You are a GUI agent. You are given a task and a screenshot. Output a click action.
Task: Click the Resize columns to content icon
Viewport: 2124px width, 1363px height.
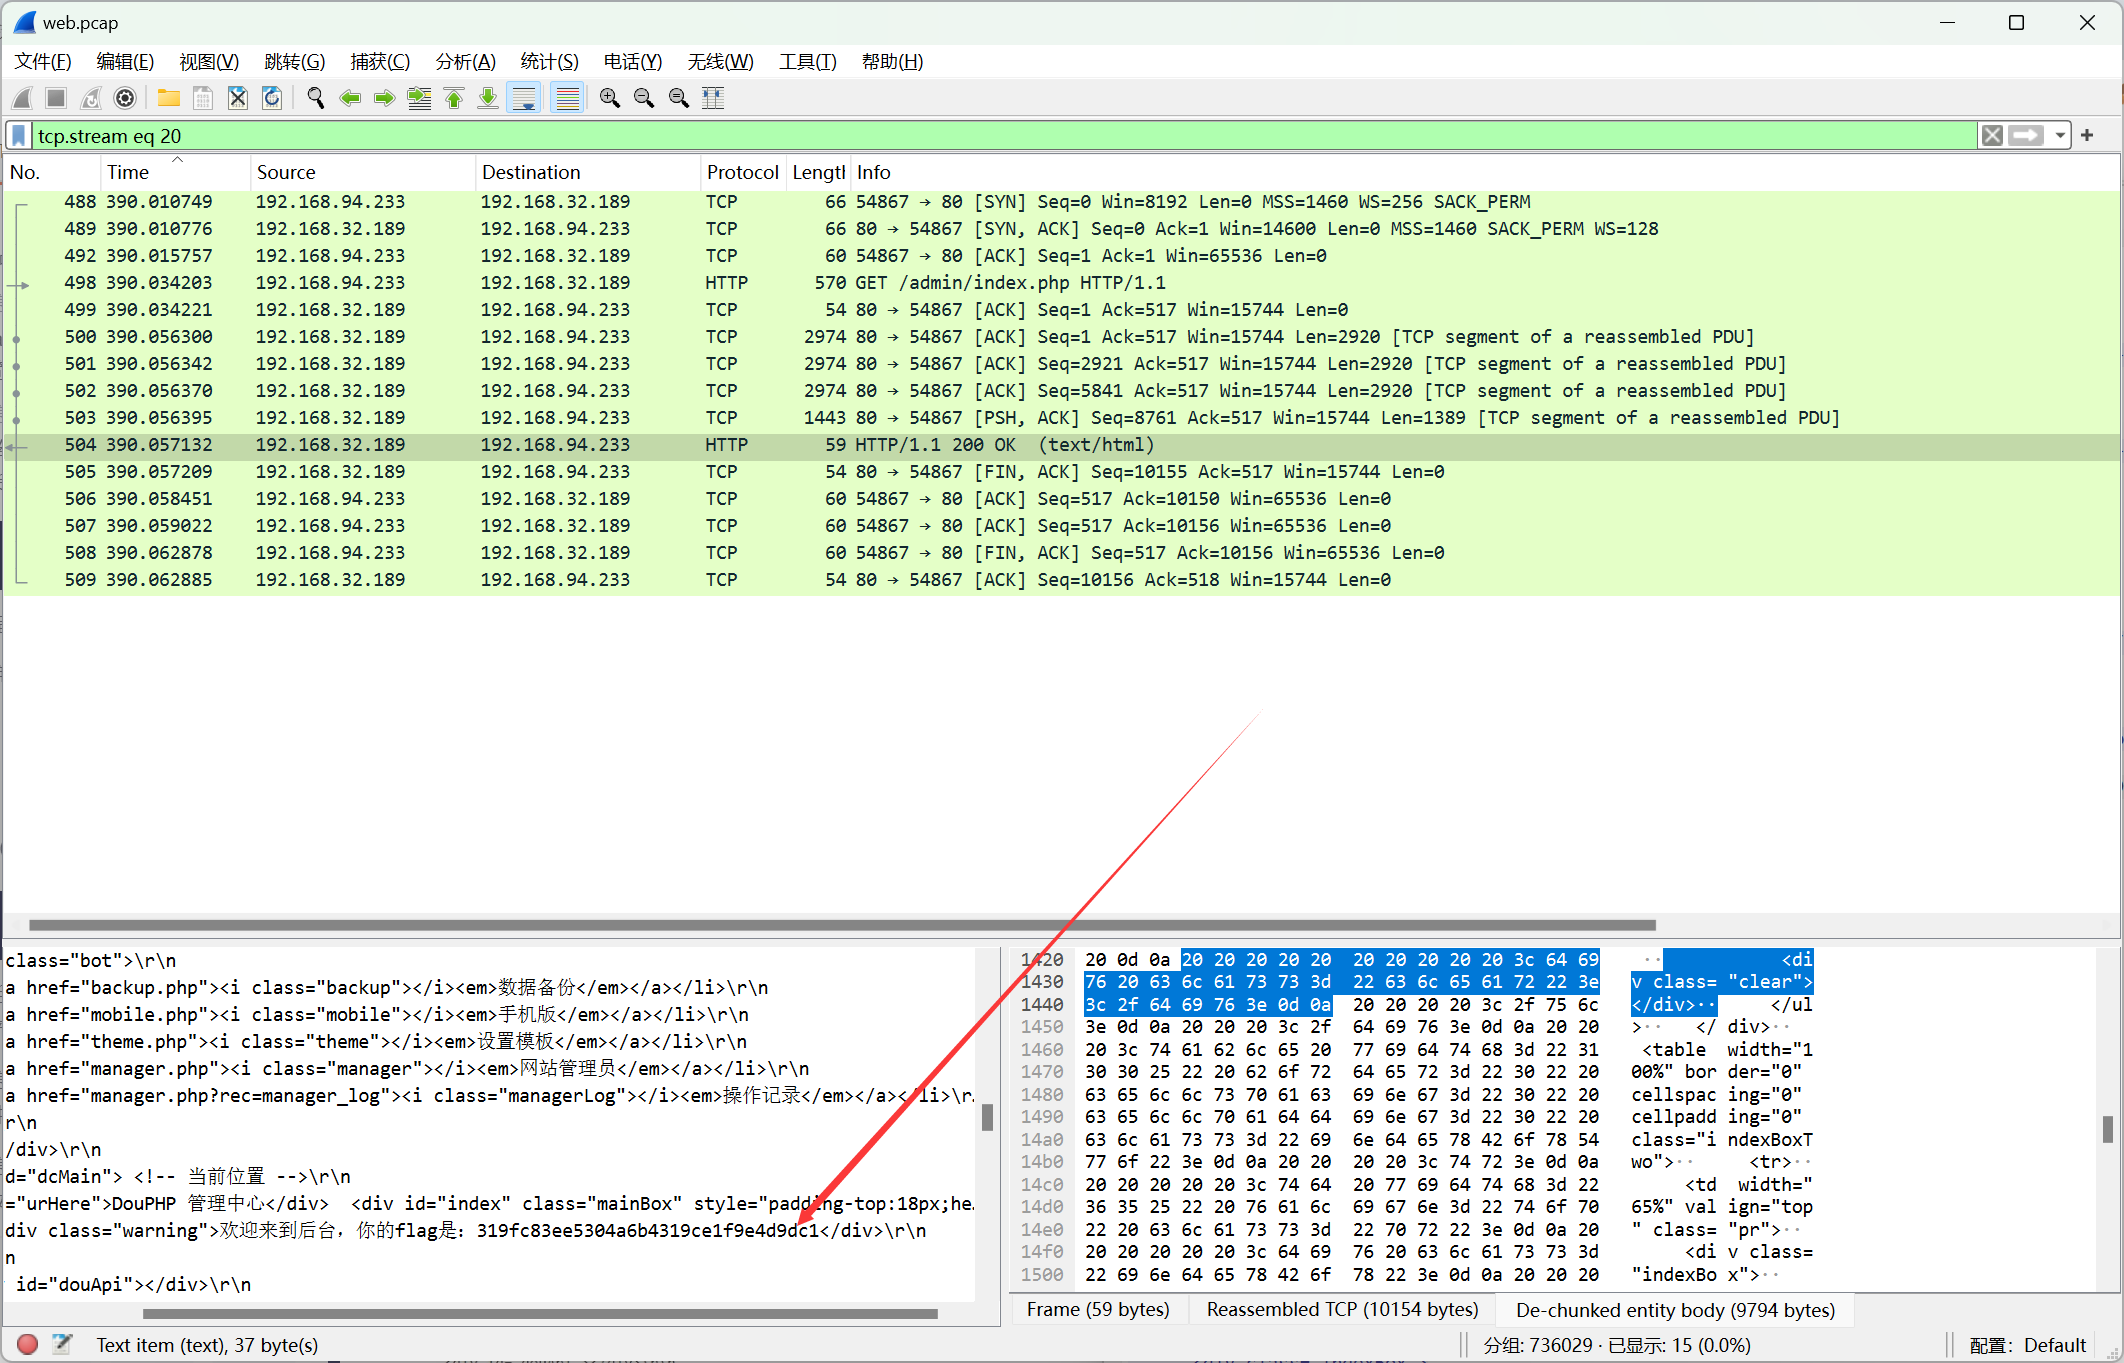click(x=713, y=98)
